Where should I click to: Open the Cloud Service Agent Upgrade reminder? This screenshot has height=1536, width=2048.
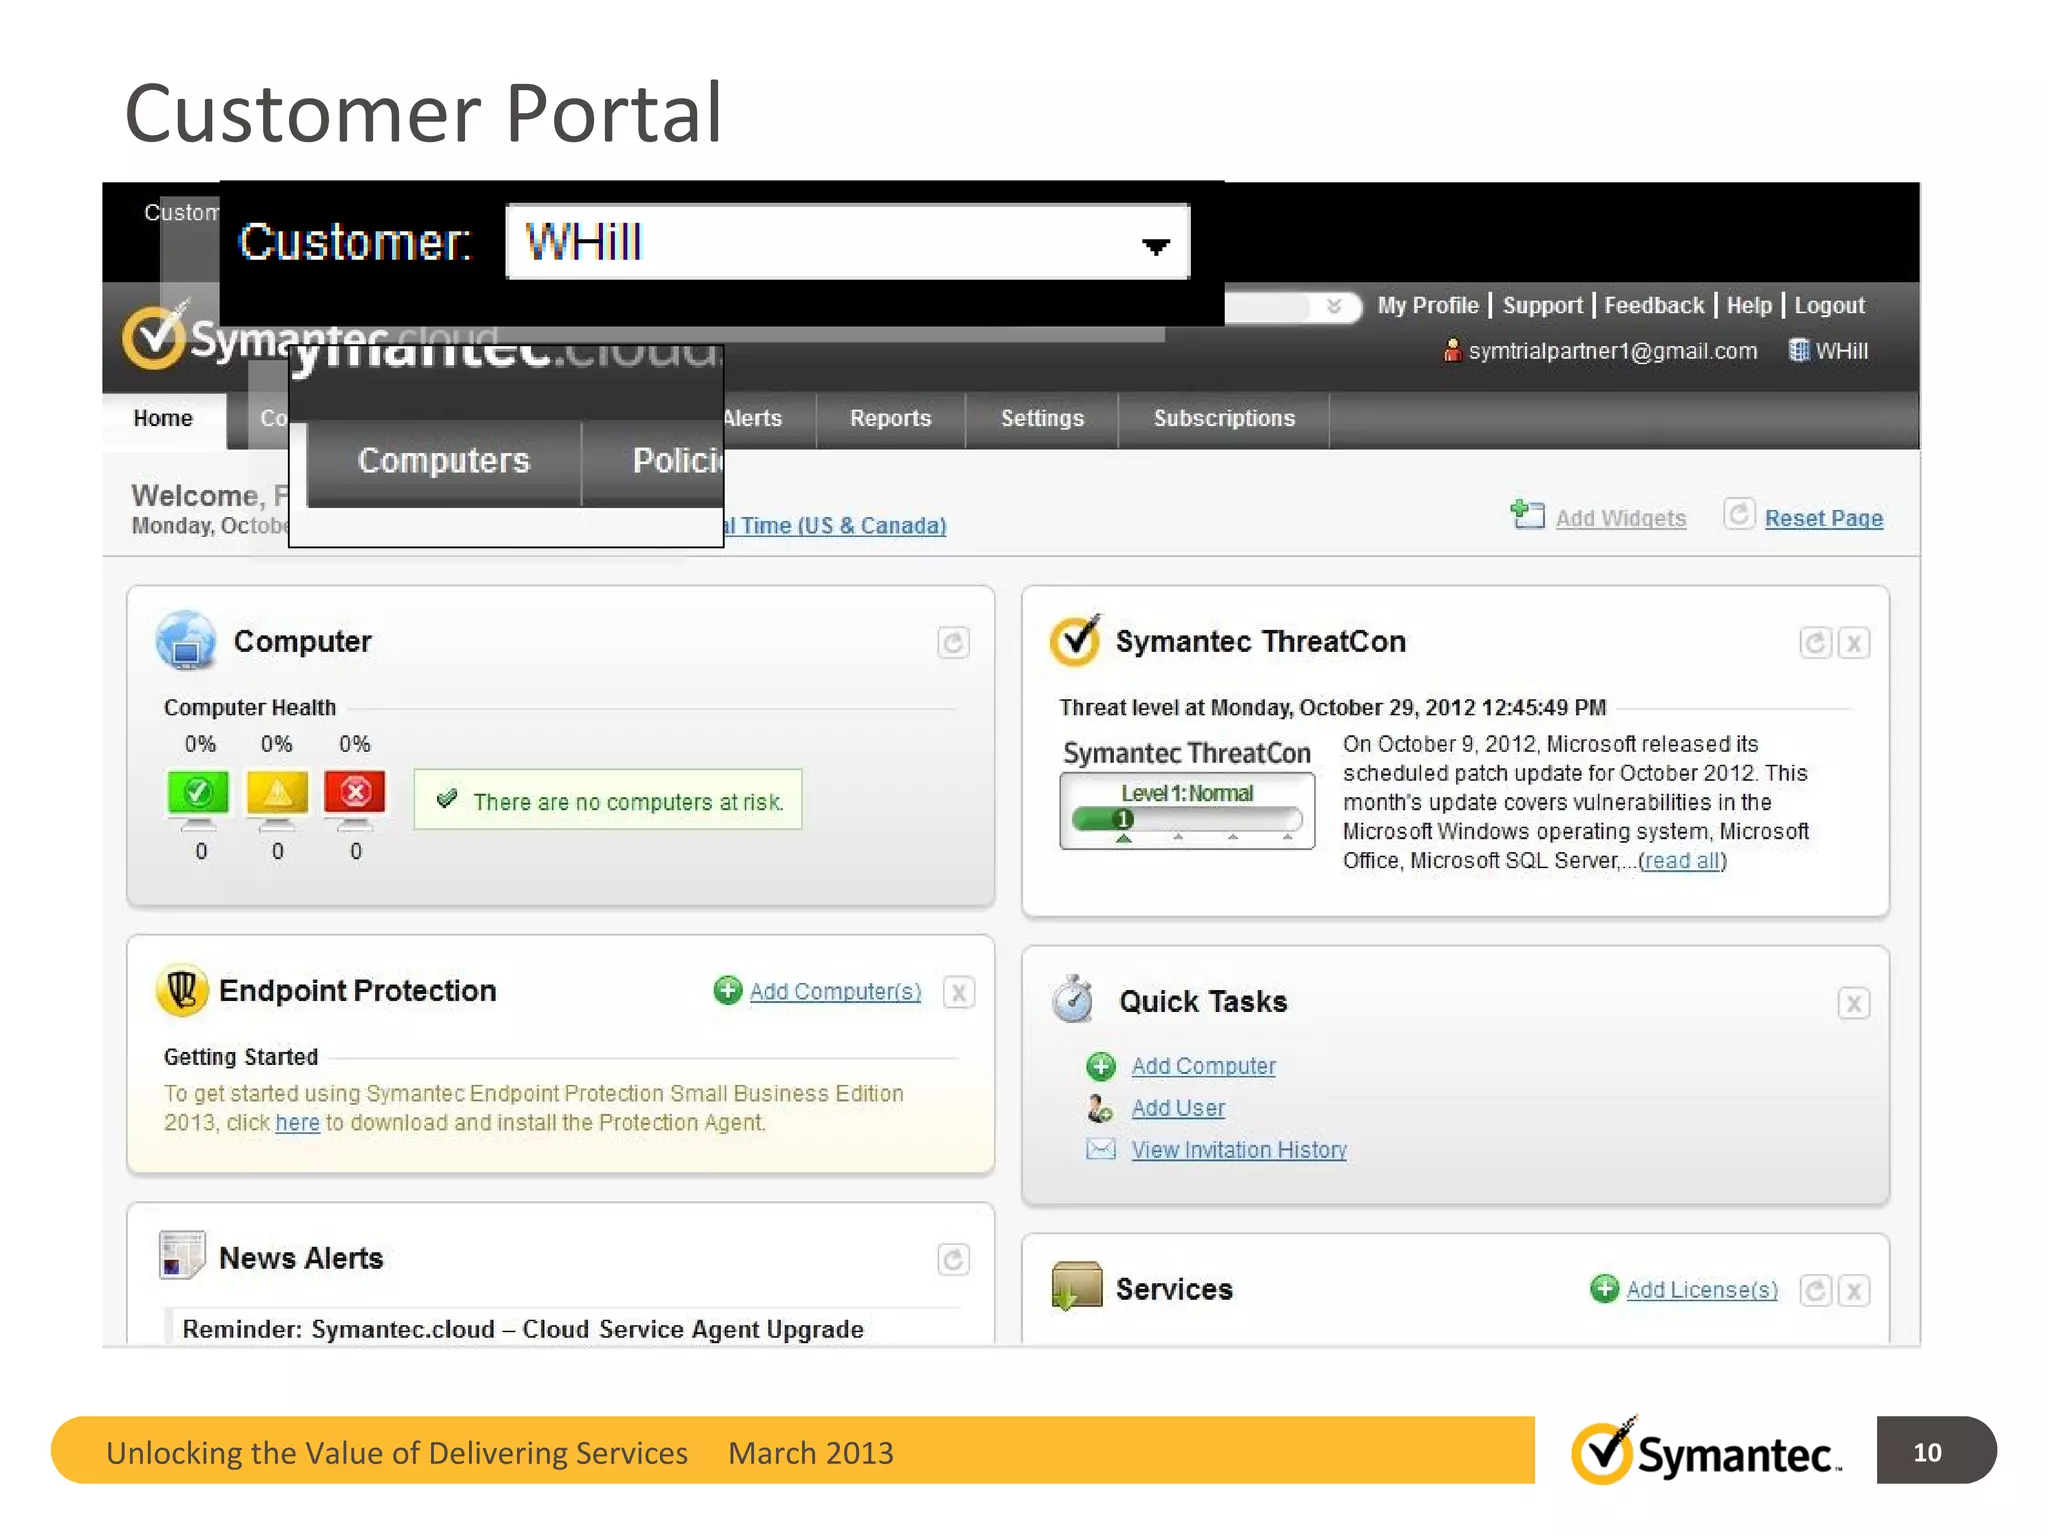523,1329
